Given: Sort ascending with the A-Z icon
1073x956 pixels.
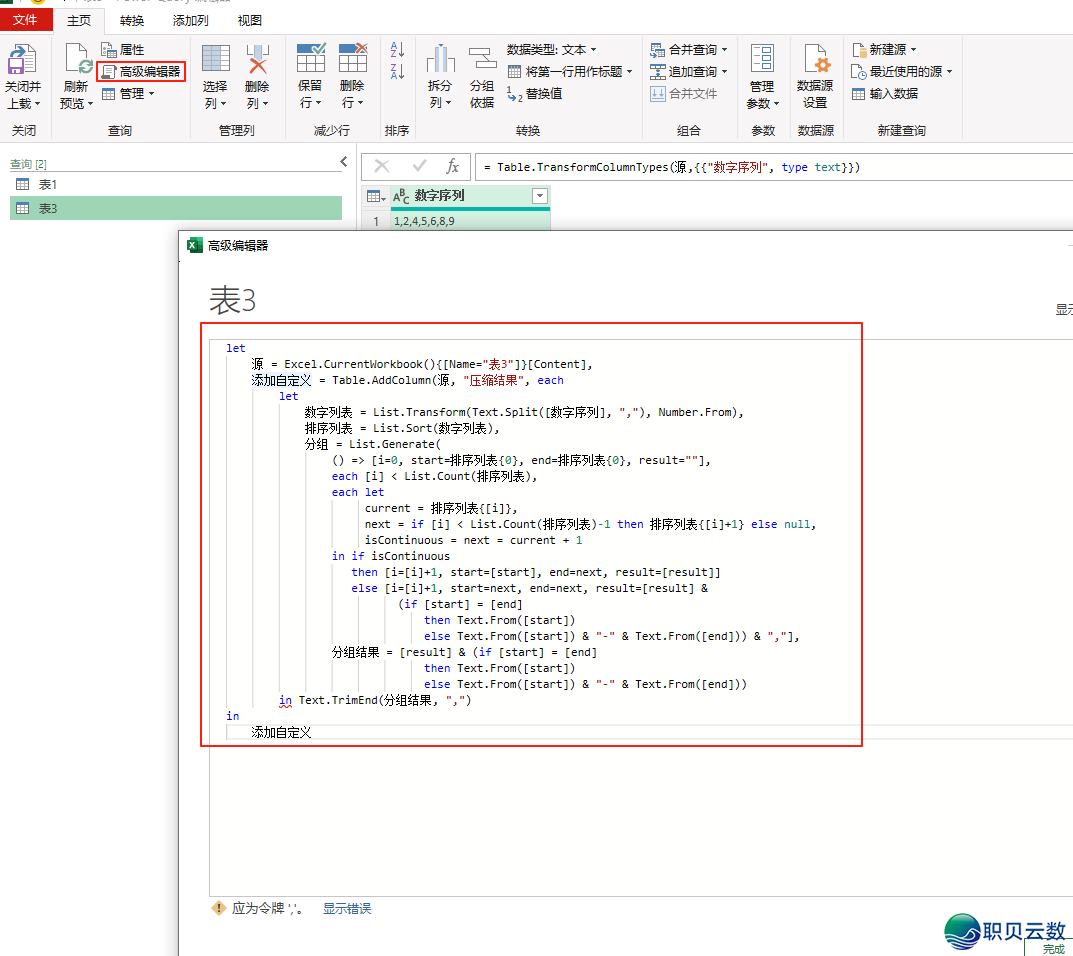Looking at the screenshot, I should coord(397,49).
